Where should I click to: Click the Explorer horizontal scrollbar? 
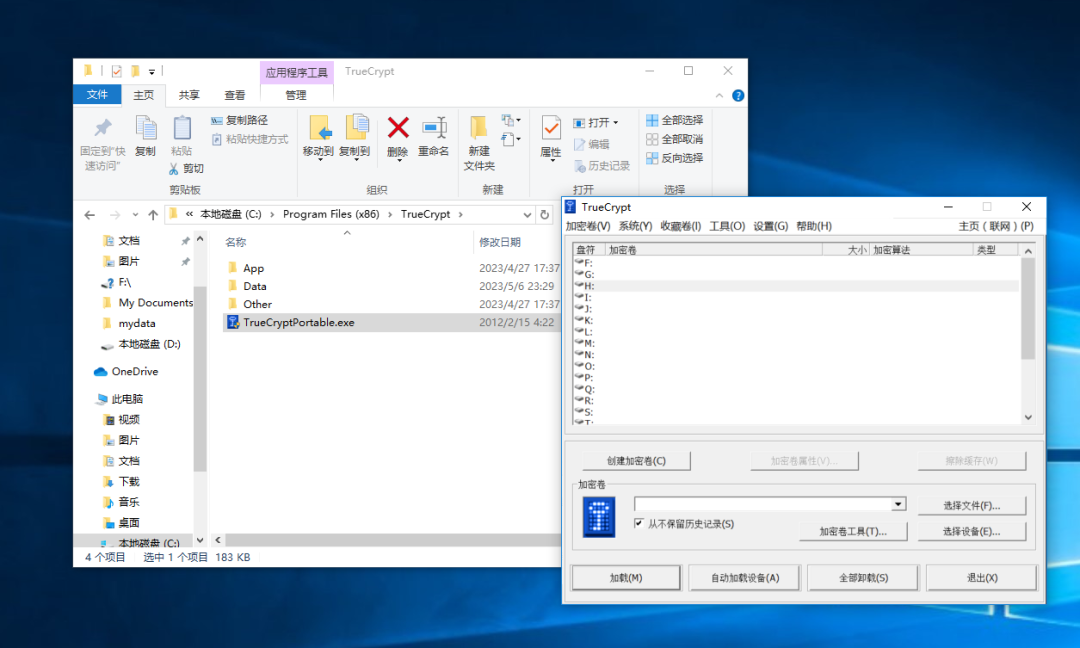pyautogui.click(x=393, y=540)
